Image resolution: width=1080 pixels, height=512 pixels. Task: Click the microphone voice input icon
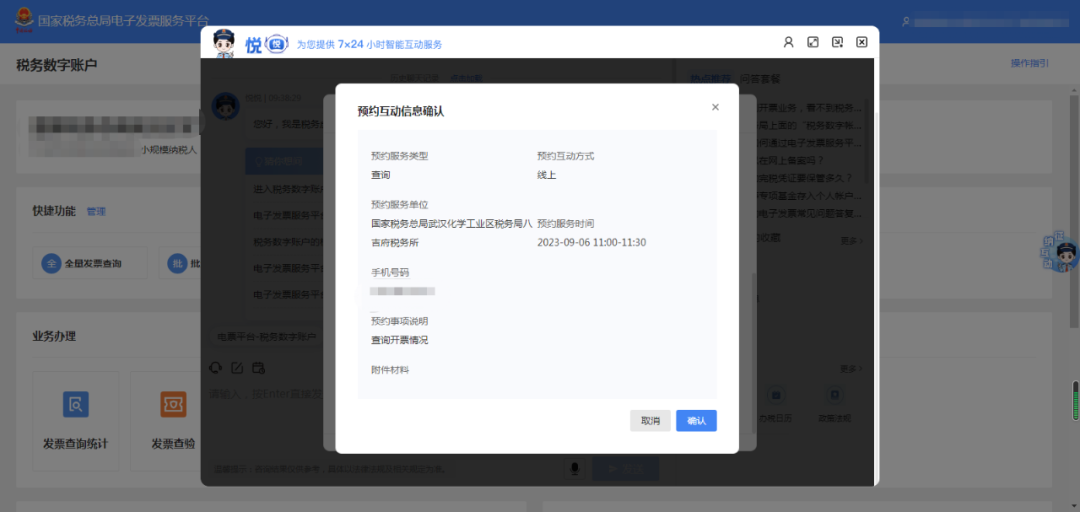coord(574,469)
